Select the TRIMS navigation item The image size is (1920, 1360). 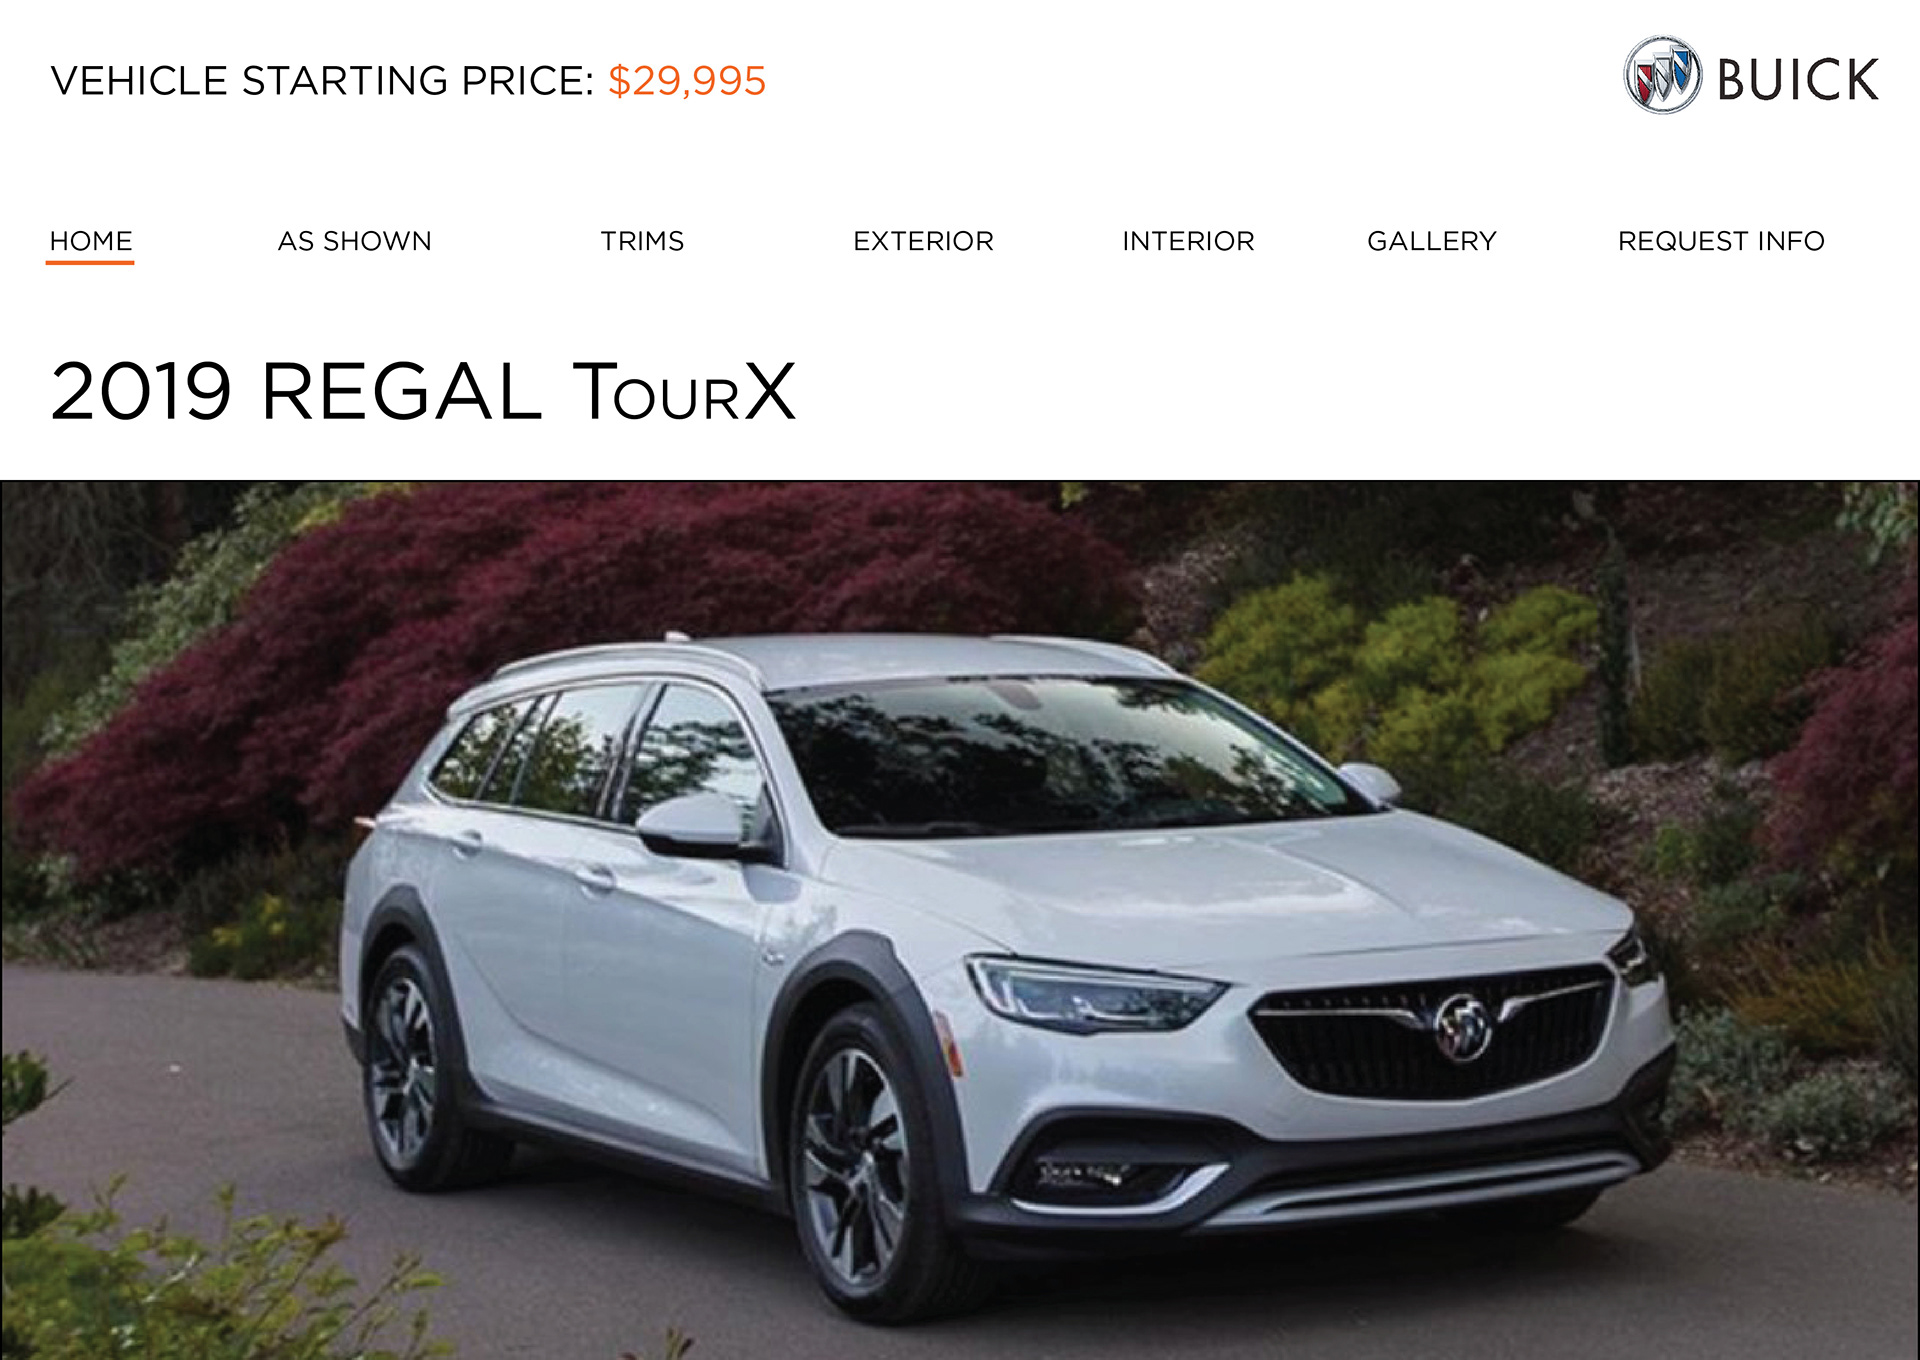(x=642, y=241)
